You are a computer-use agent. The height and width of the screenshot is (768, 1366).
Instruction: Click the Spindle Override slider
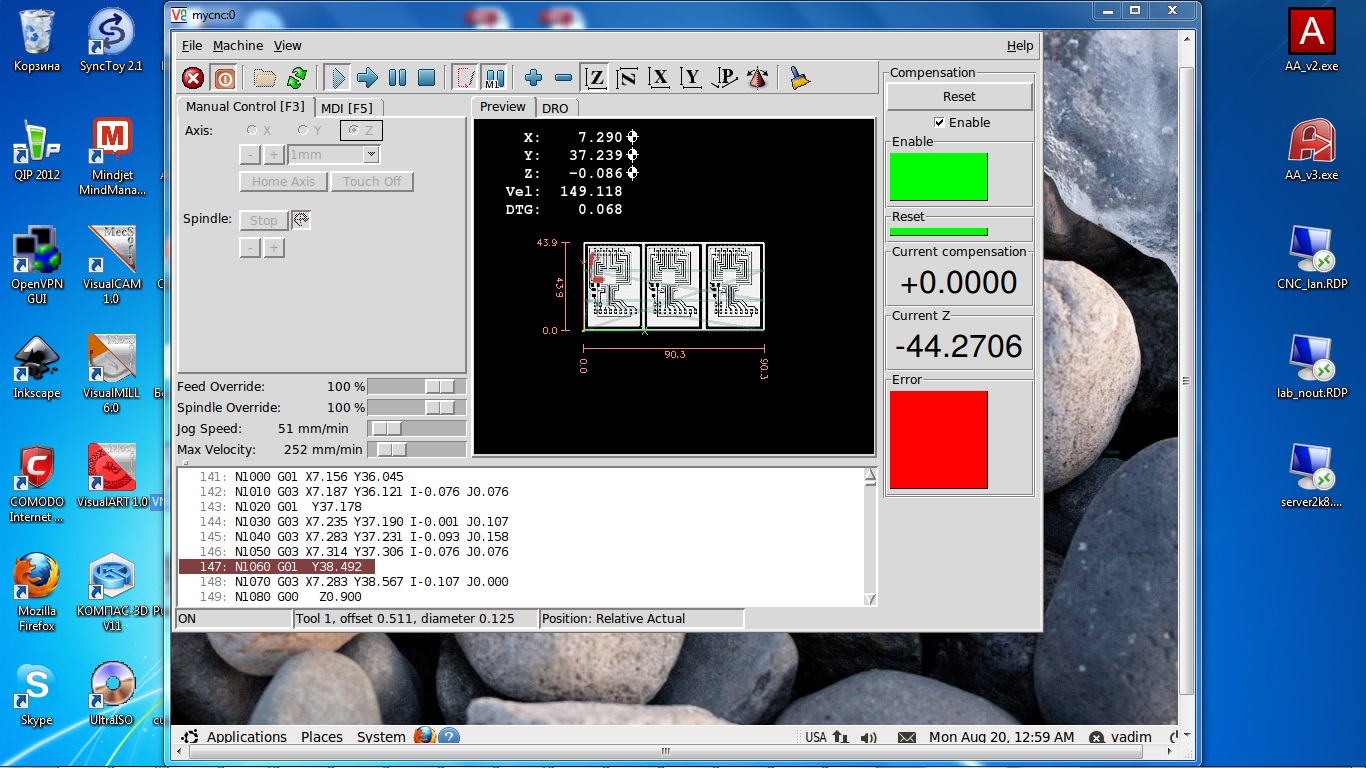pos(417,408)
